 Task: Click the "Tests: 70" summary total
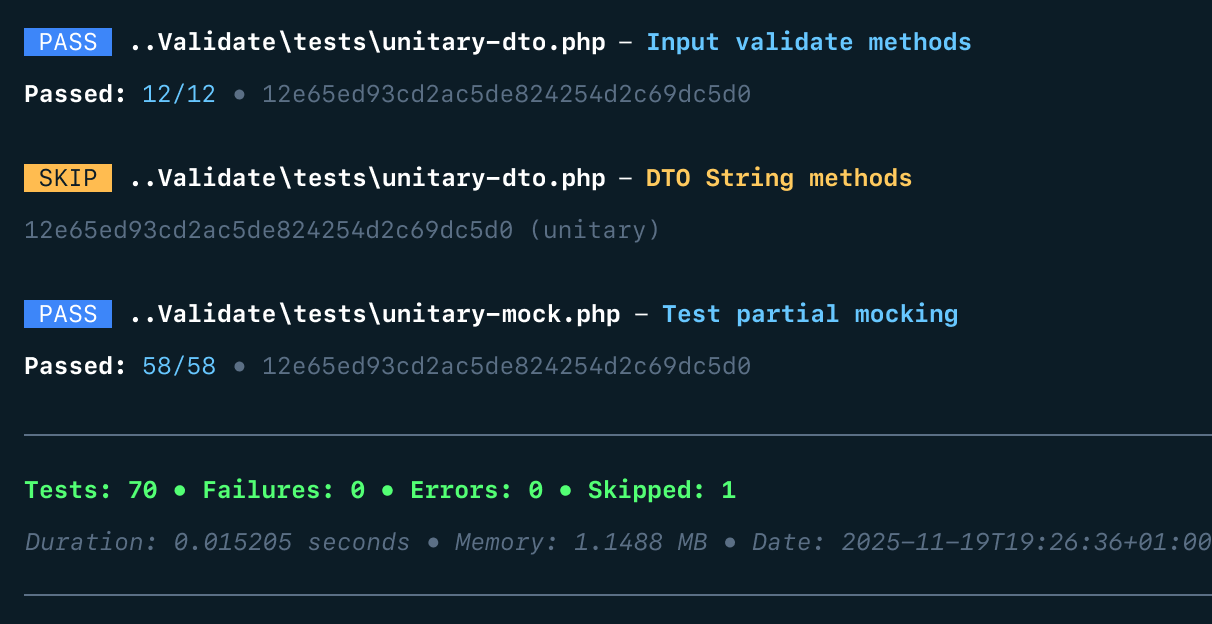pos(91,490)
